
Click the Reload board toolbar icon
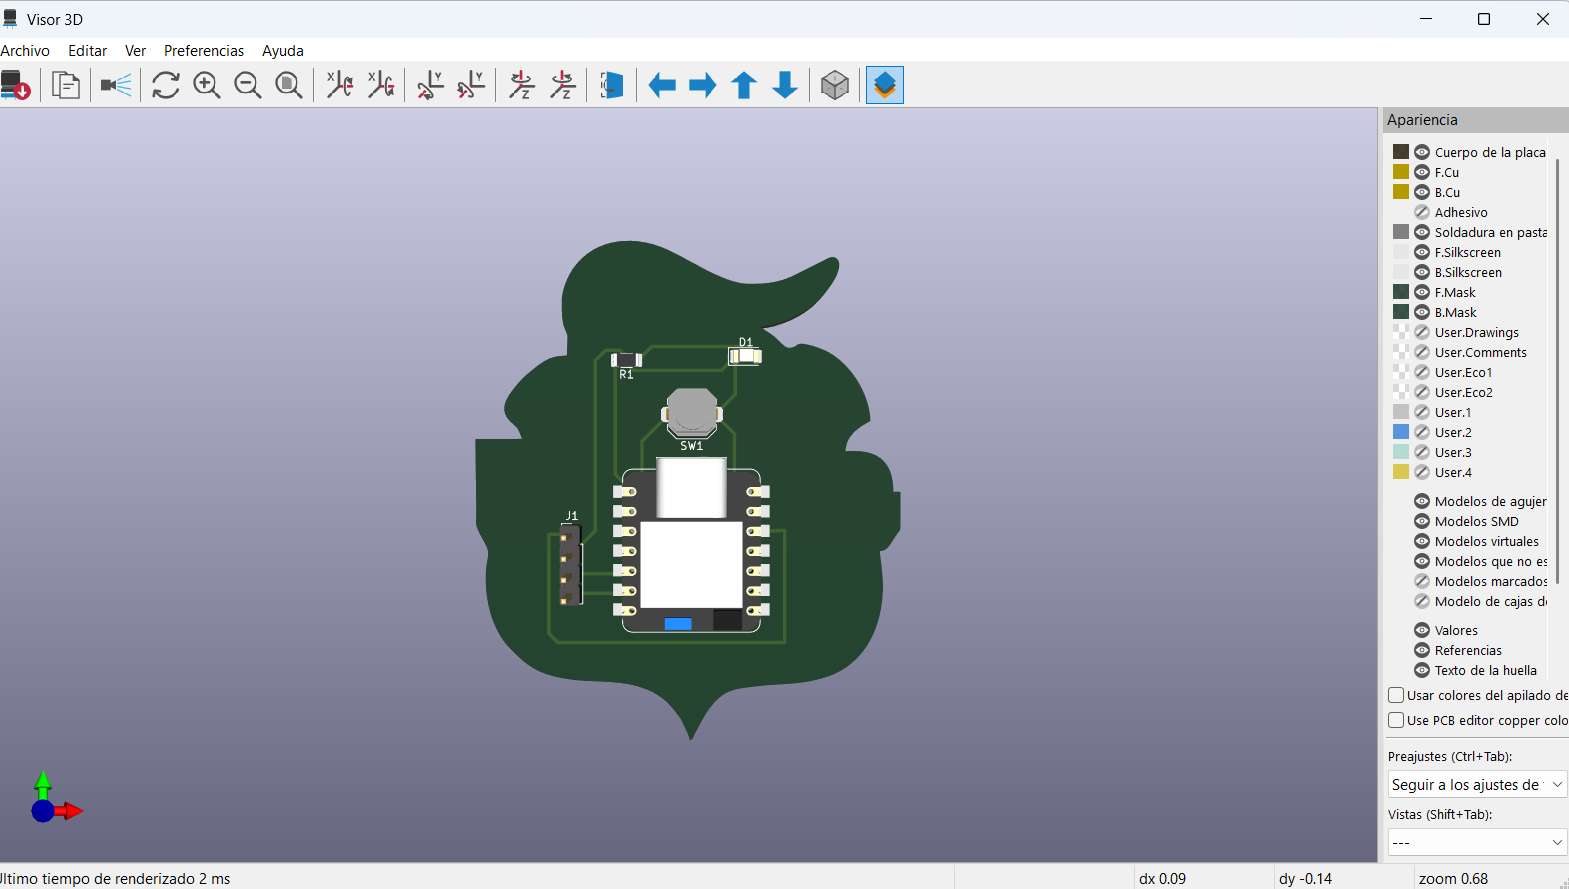click(16, 85)
